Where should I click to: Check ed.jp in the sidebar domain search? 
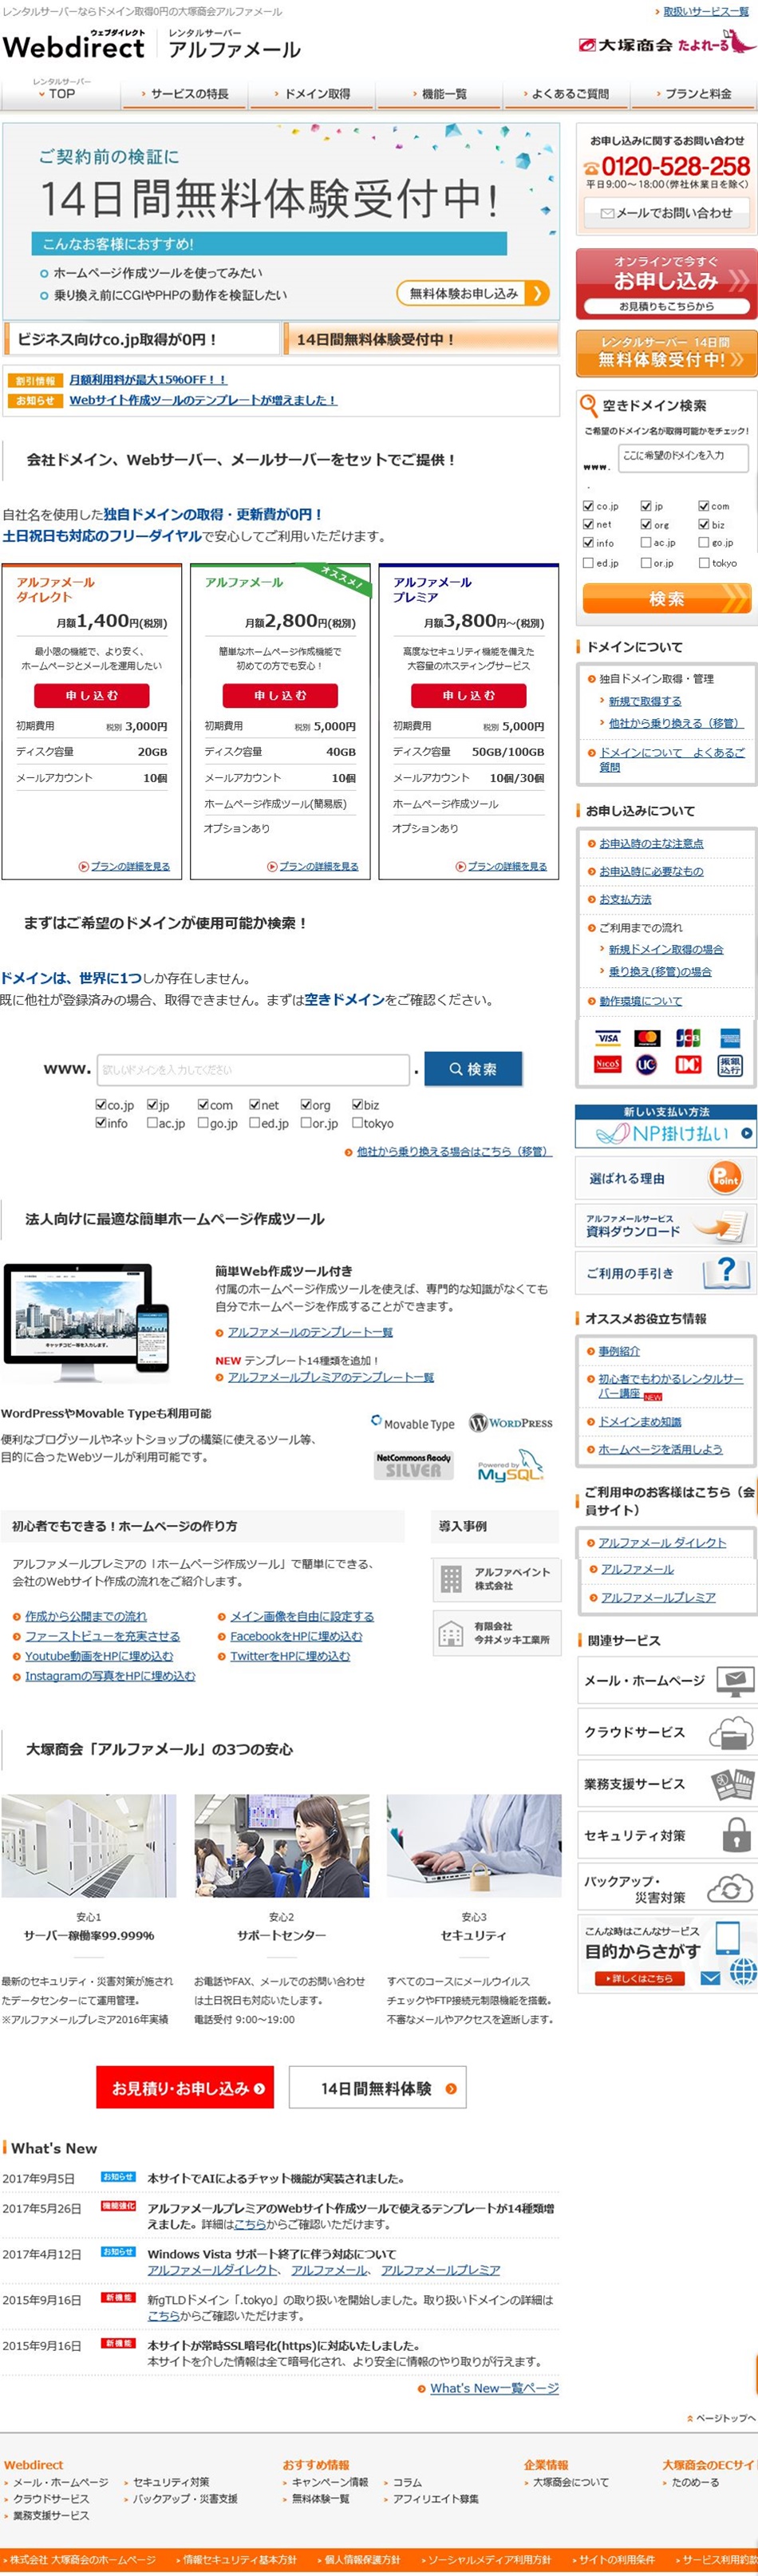tap(588, 562)
